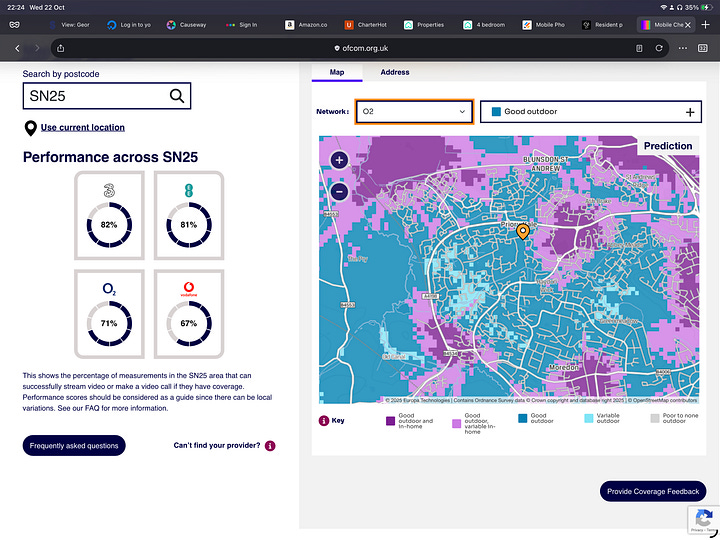Switch to the Amazon.co browser tab
This screenshot has height=540, width=720.
point(306,25)
